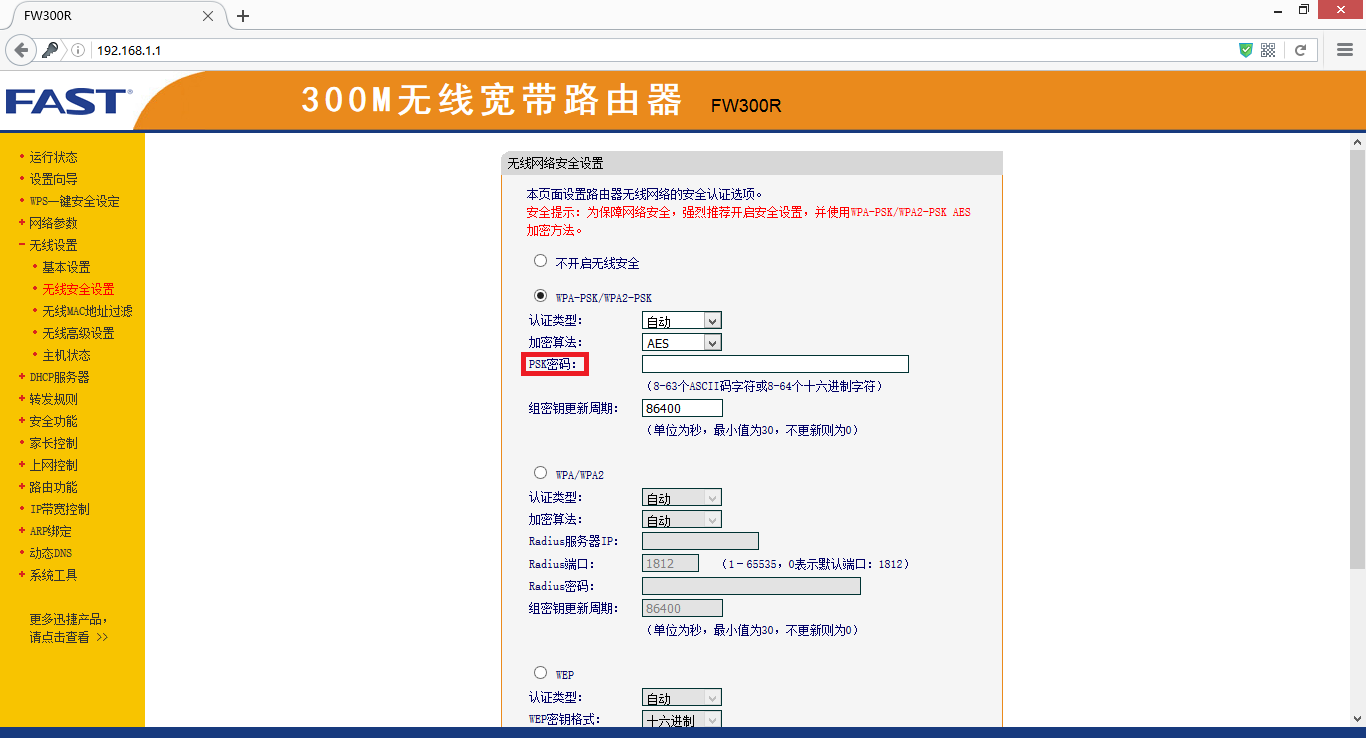Click the PSK密码 input field

(x=775, y=364)
